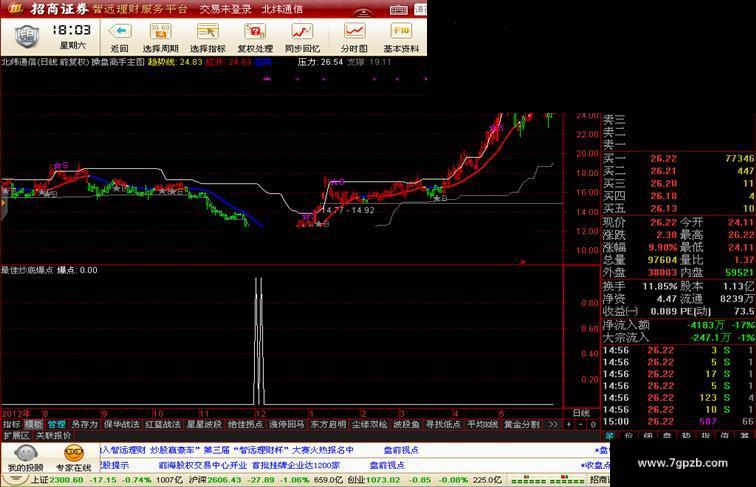Screen dimensions: 756x487
Task: Open 我的投顾 avatar icon
Action: [x=26, y=454]
